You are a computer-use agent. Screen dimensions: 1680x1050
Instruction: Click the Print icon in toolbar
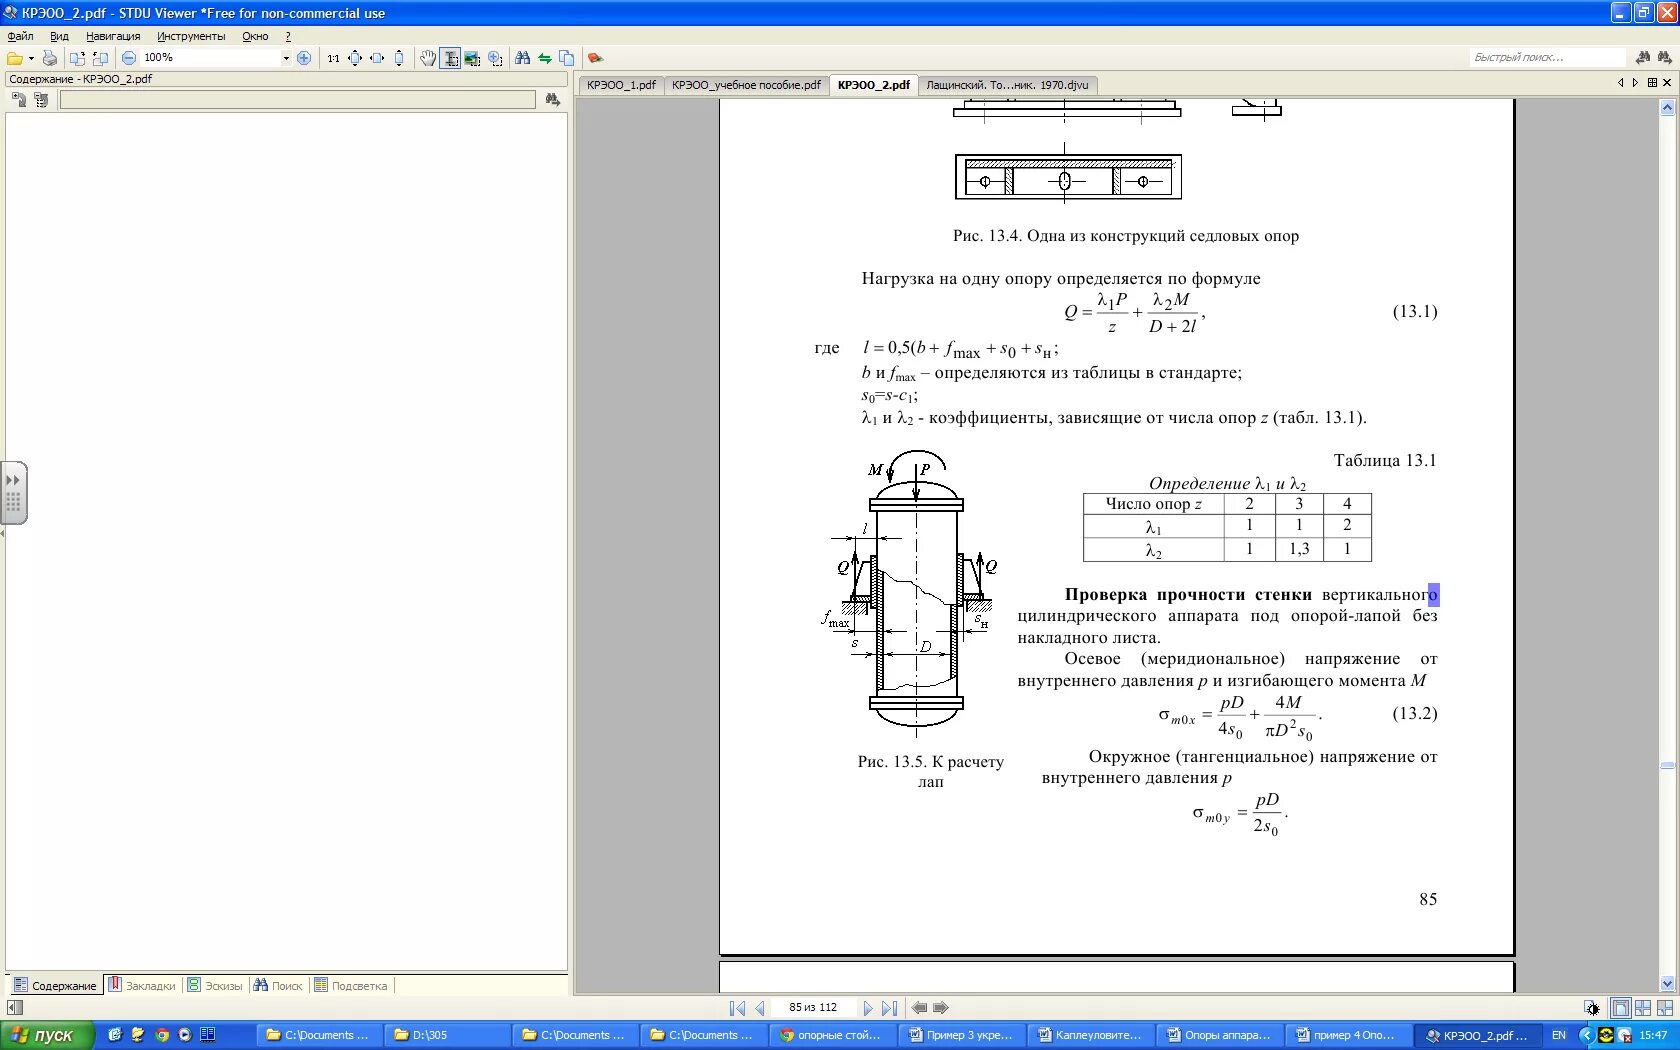coord(49,58)
